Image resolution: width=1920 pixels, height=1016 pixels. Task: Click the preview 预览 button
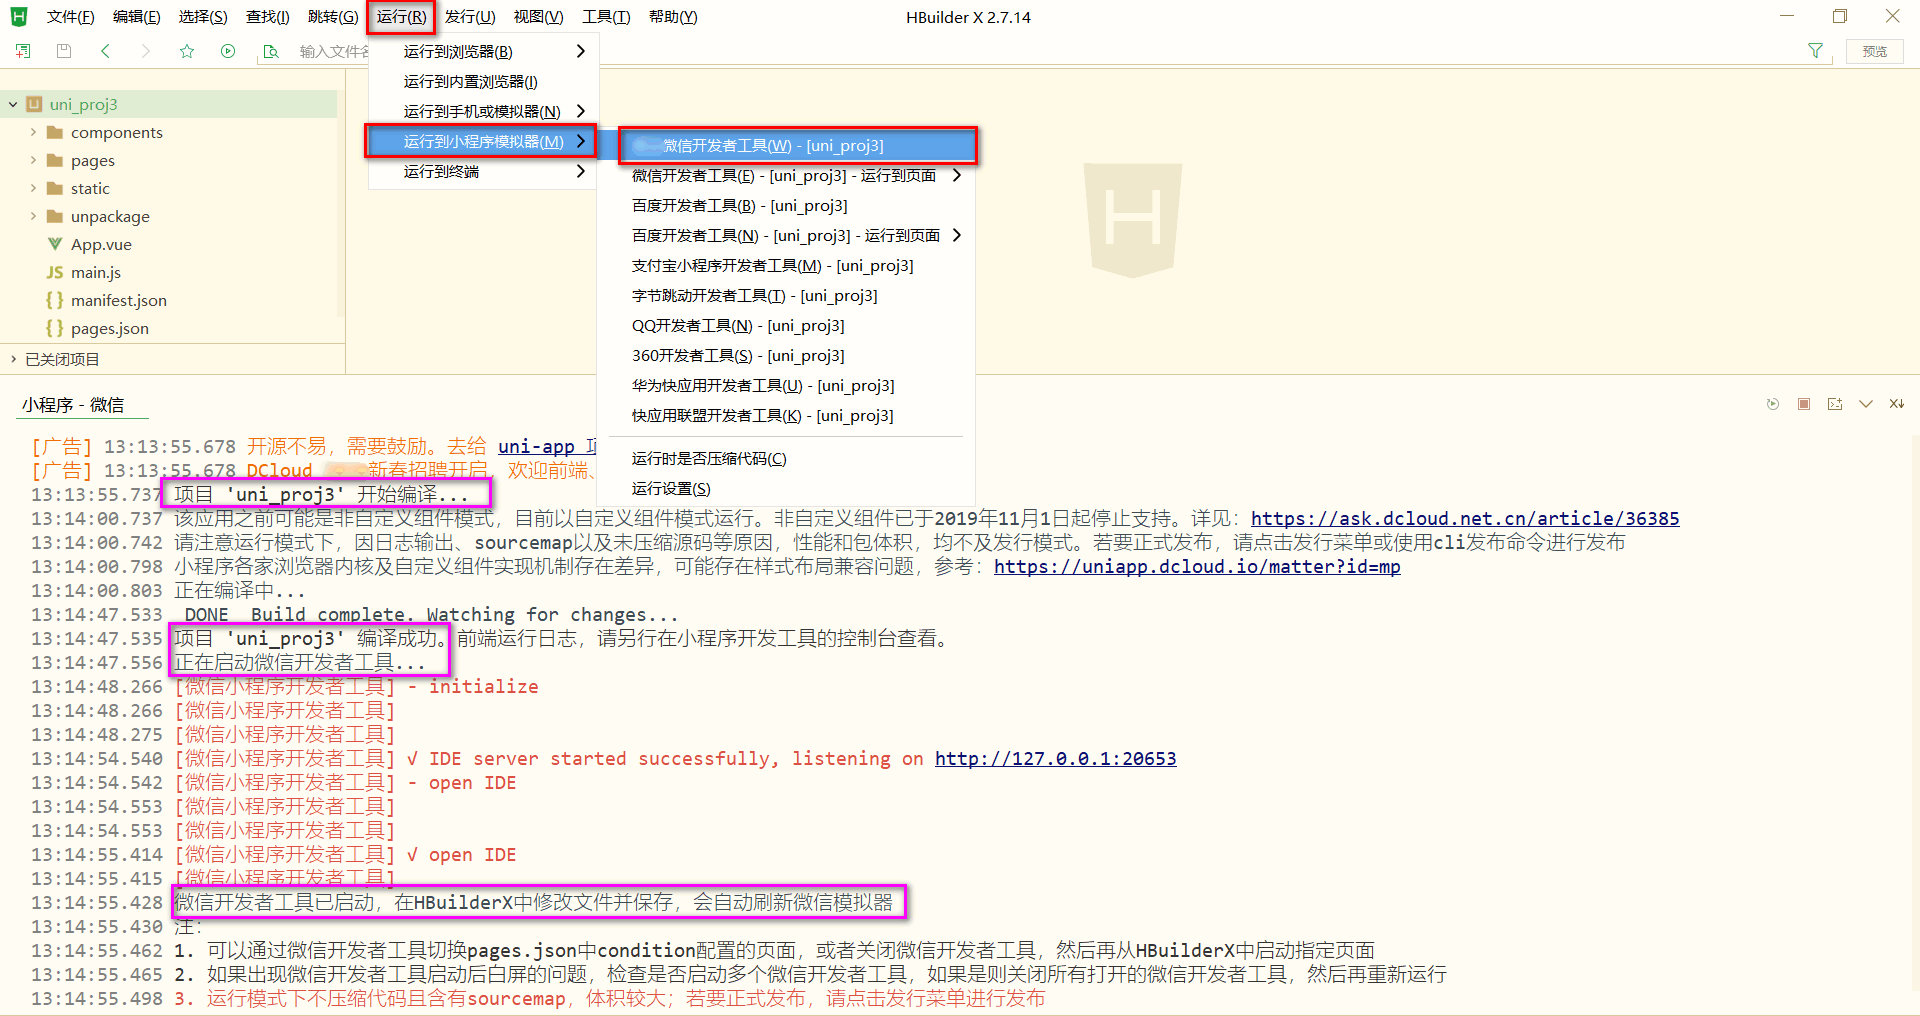pyautogui.click(x=1875, y=51)
